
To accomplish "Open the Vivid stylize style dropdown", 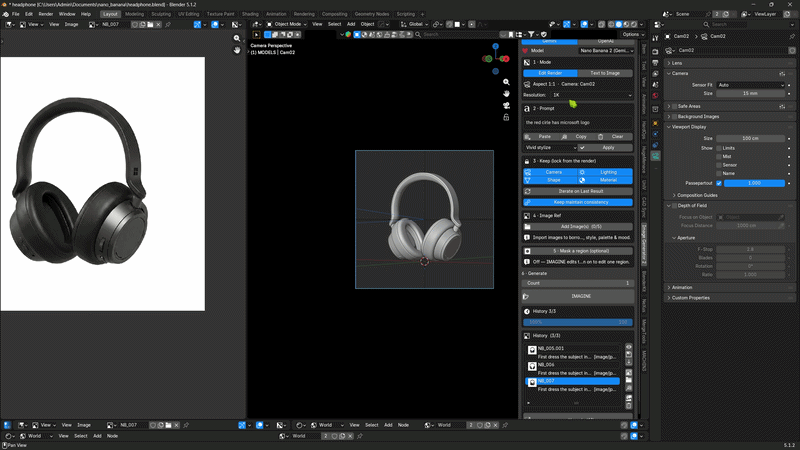I will coord(550,147).
